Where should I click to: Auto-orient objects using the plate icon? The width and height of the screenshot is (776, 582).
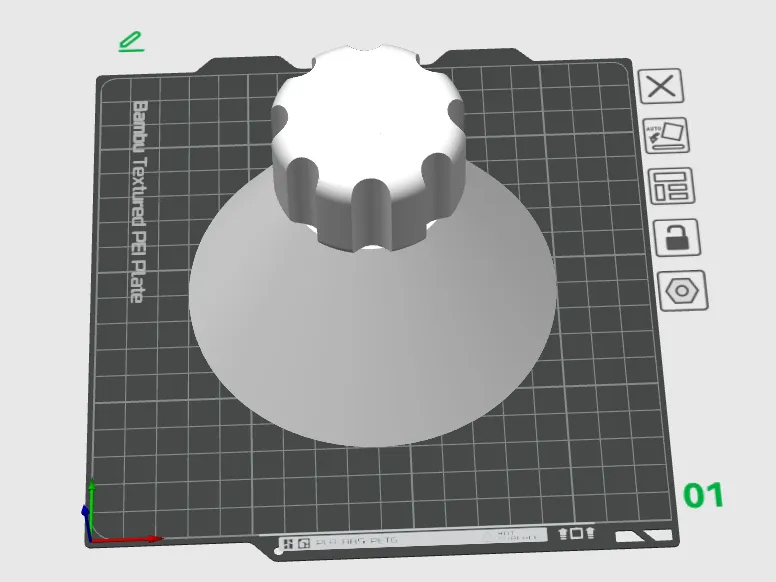666,136
